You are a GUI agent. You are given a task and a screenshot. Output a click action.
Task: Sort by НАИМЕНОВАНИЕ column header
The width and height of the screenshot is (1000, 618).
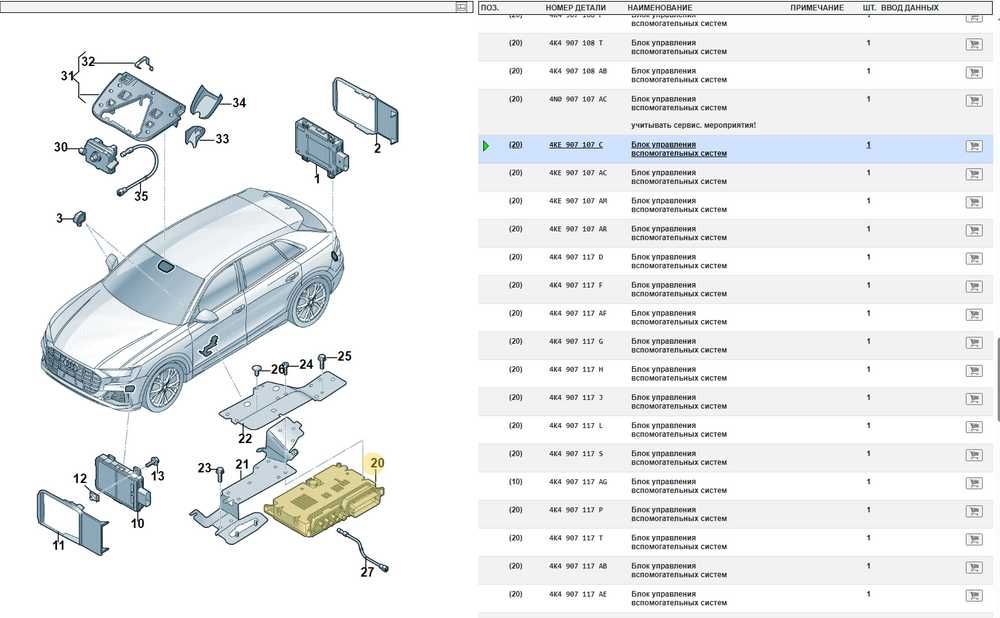[659, 8]
